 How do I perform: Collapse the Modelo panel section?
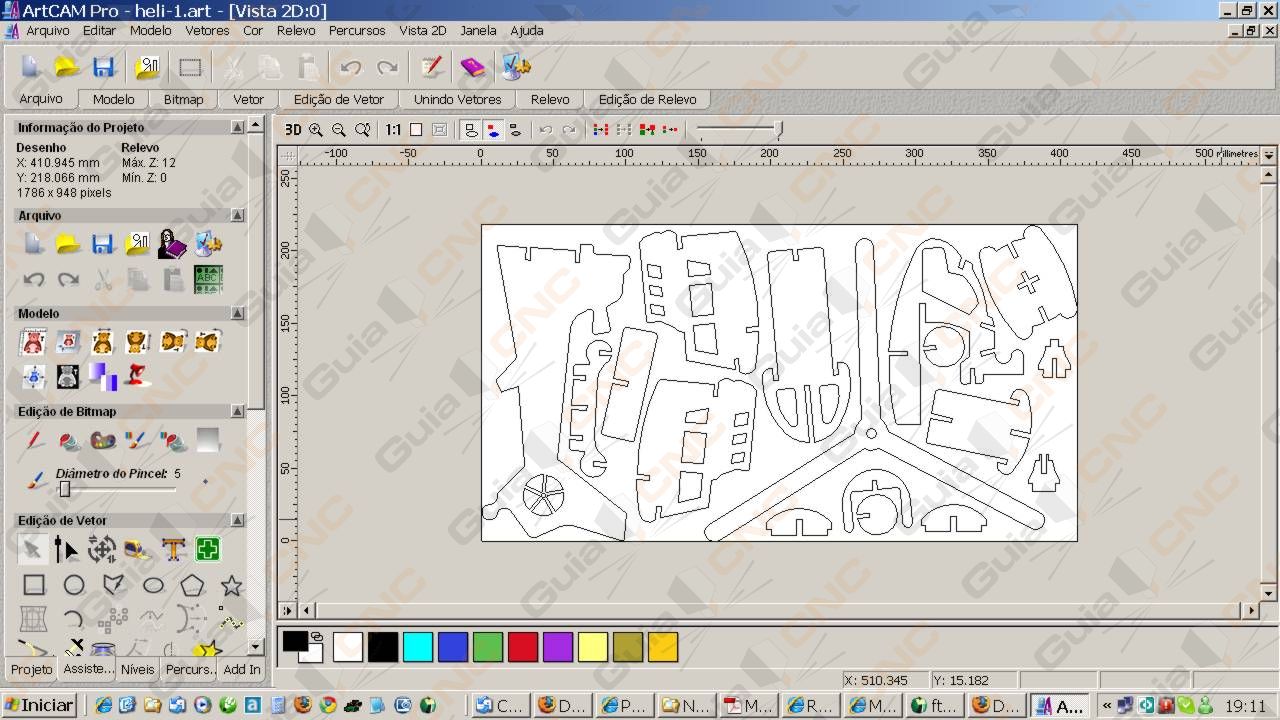coord(237,313)
